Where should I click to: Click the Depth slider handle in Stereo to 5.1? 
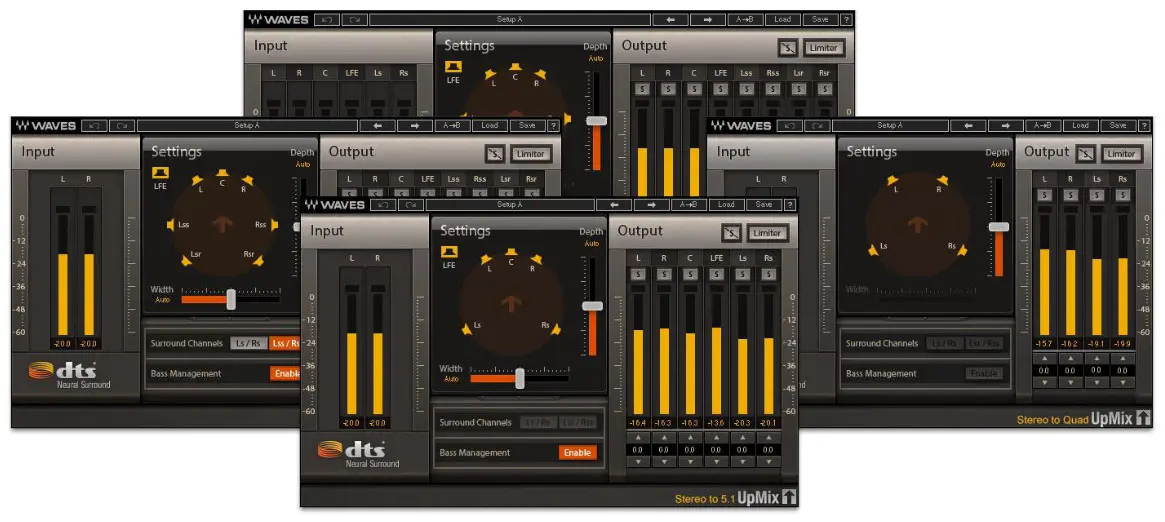point(592,306)
